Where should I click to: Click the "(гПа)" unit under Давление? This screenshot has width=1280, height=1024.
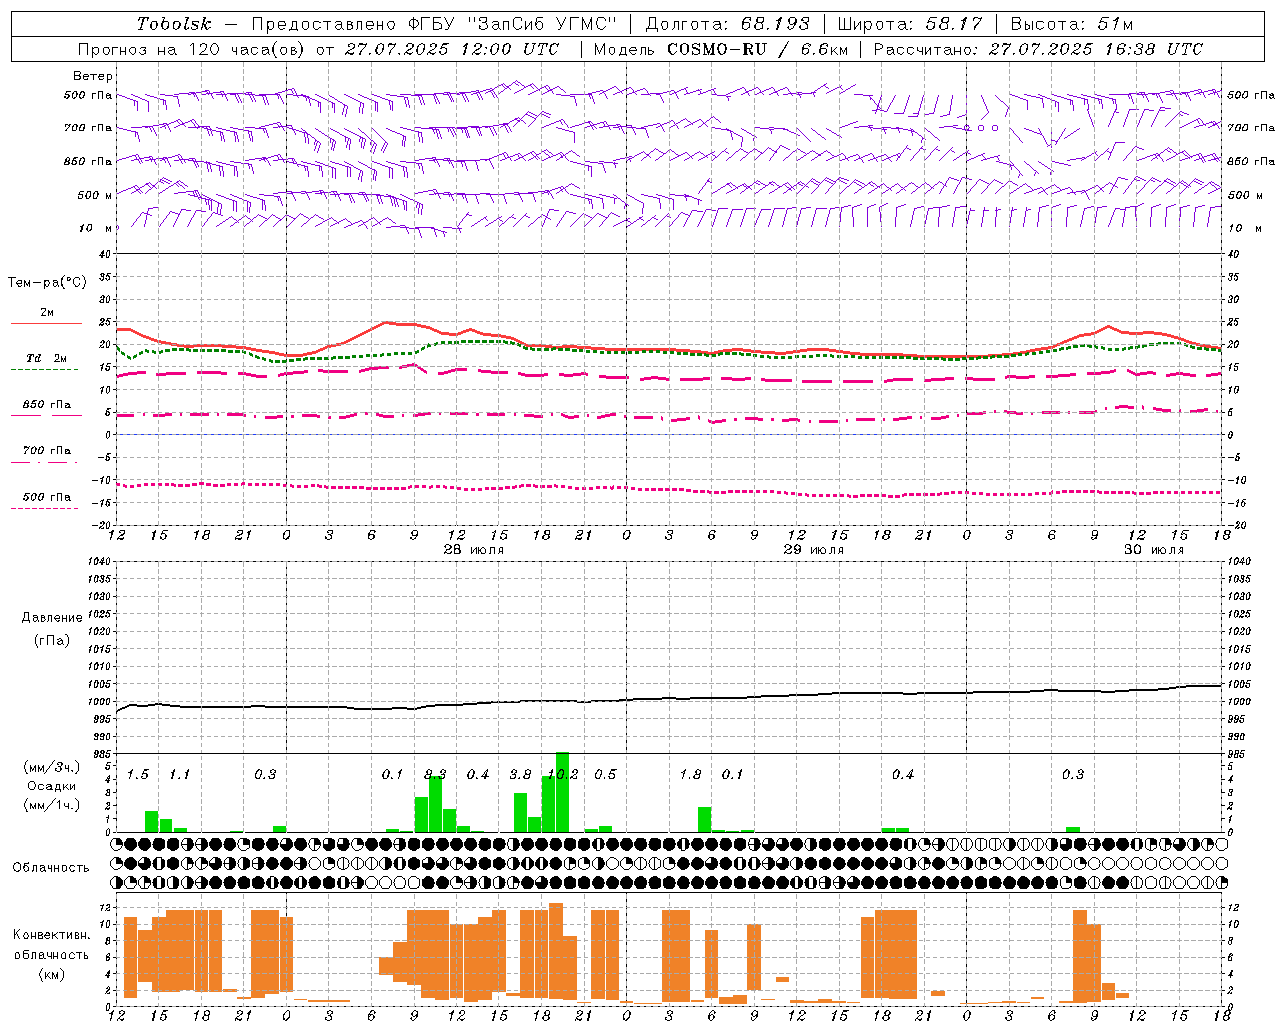pos(52,640)
